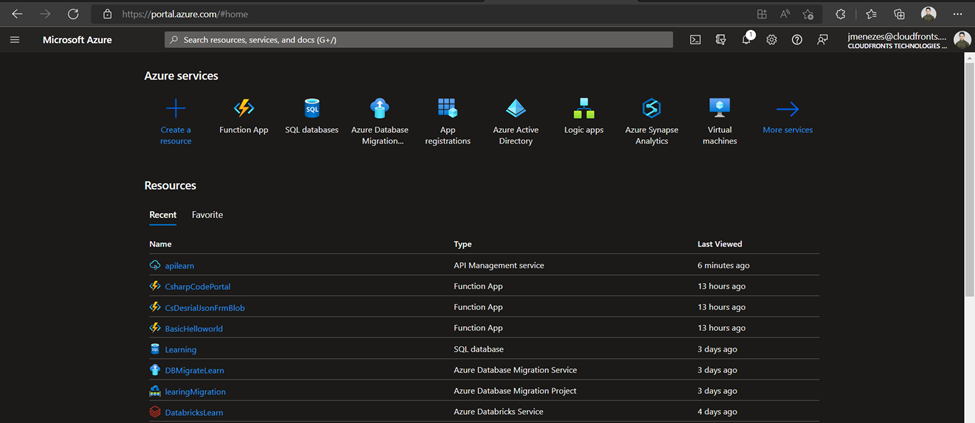The image size is (975, 423).
Task: Switch to the Favorite resources tab
Action: (x=207, y=215)
